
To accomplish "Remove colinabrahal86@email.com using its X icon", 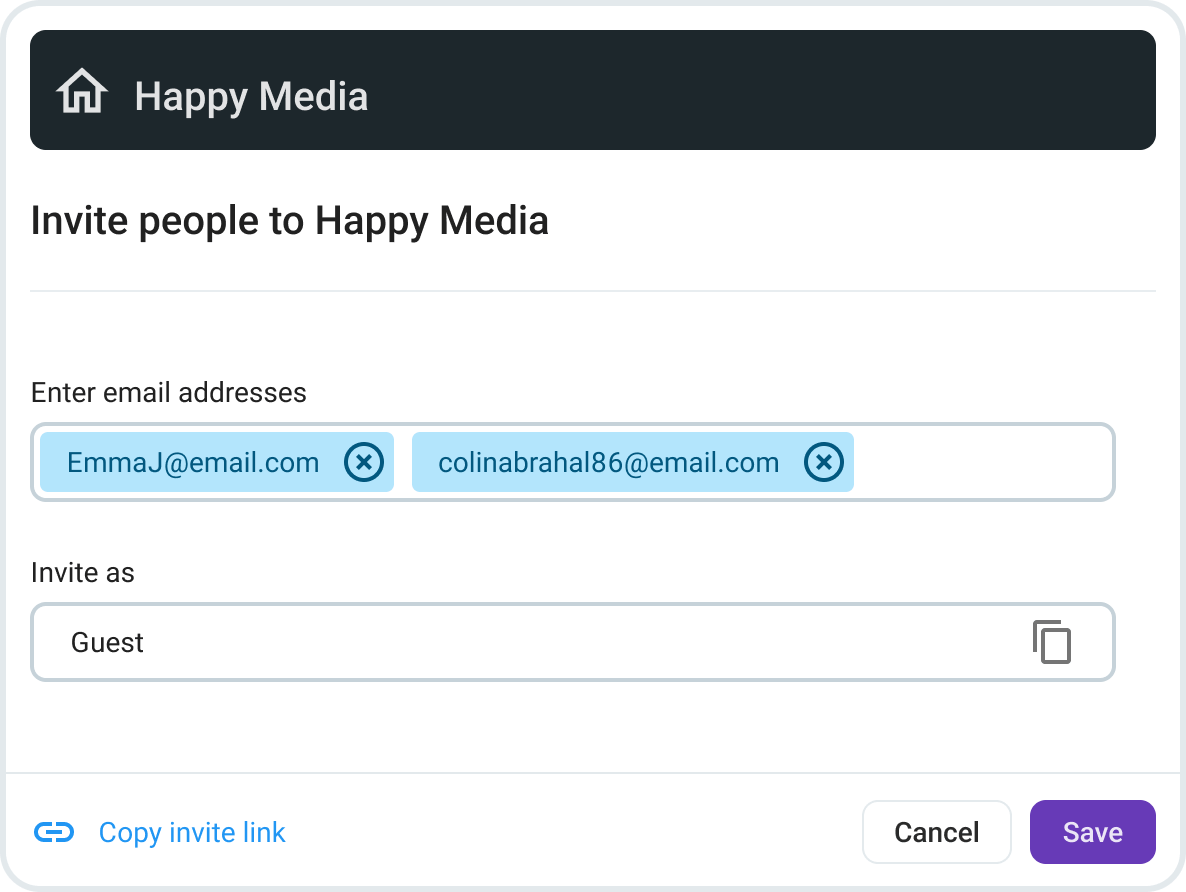I will click(x=824, y=462).
